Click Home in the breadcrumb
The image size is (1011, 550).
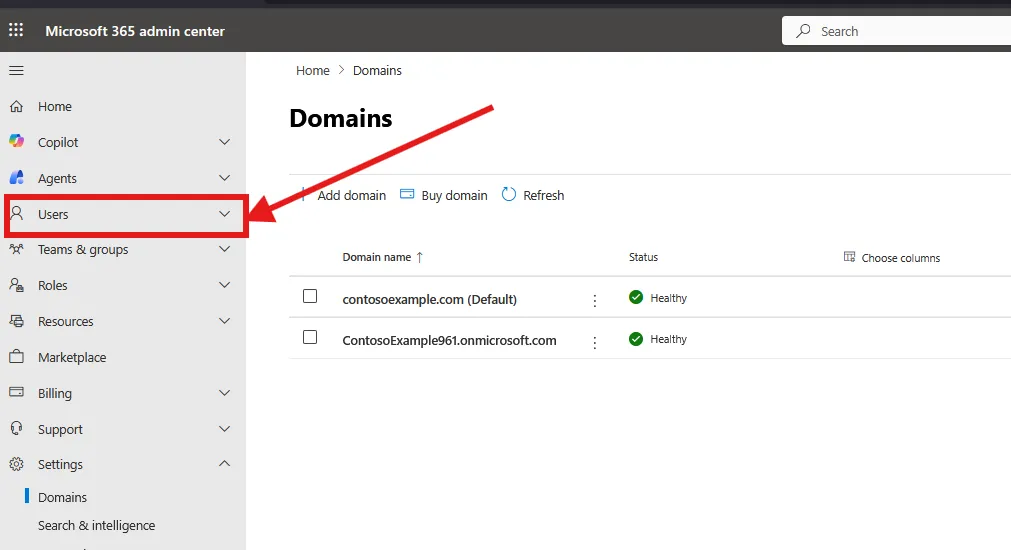pos(313,70)
